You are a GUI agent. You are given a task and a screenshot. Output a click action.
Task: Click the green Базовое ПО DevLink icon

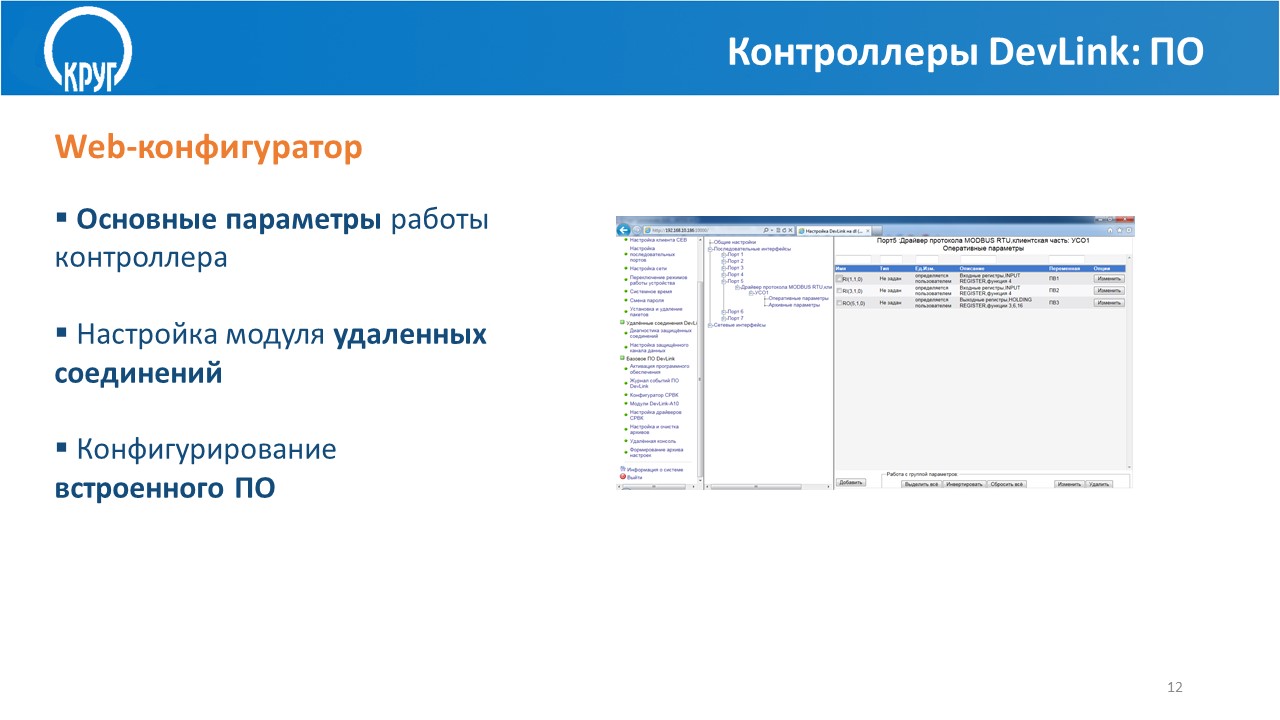[x=622, y=358]
